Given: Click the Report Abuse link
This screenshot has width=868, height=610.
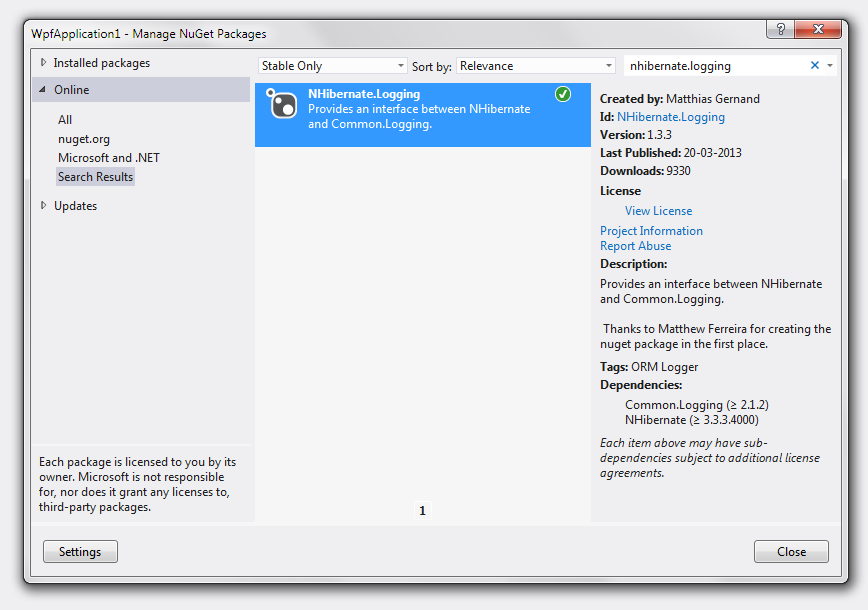Looking at the screenshot, I should (x=636, y=246).
